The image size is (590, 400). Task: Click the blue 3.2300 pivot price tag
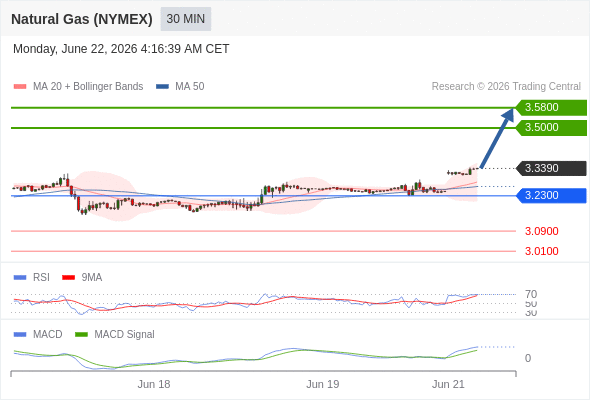(551, 195)
